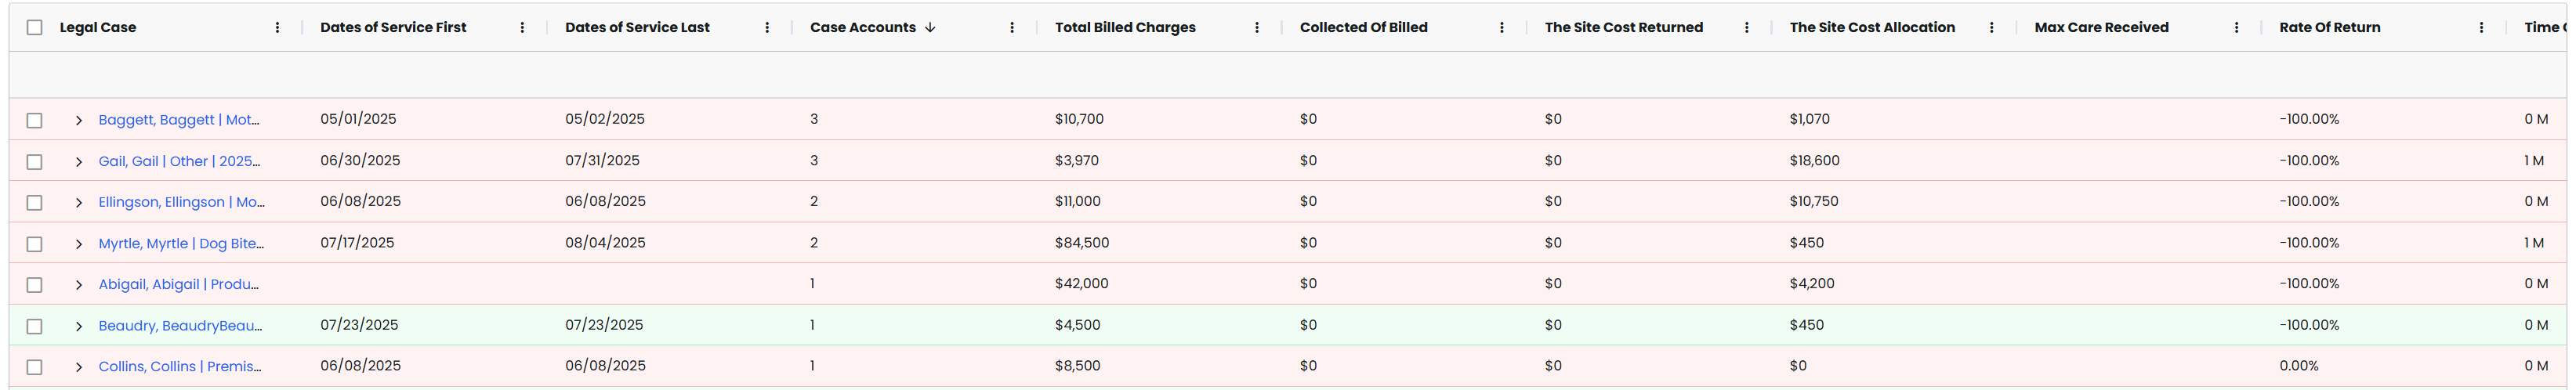Open The Site Cost Returned column menu
The image size is (2576, 390).
click(x=1747, y=28)
